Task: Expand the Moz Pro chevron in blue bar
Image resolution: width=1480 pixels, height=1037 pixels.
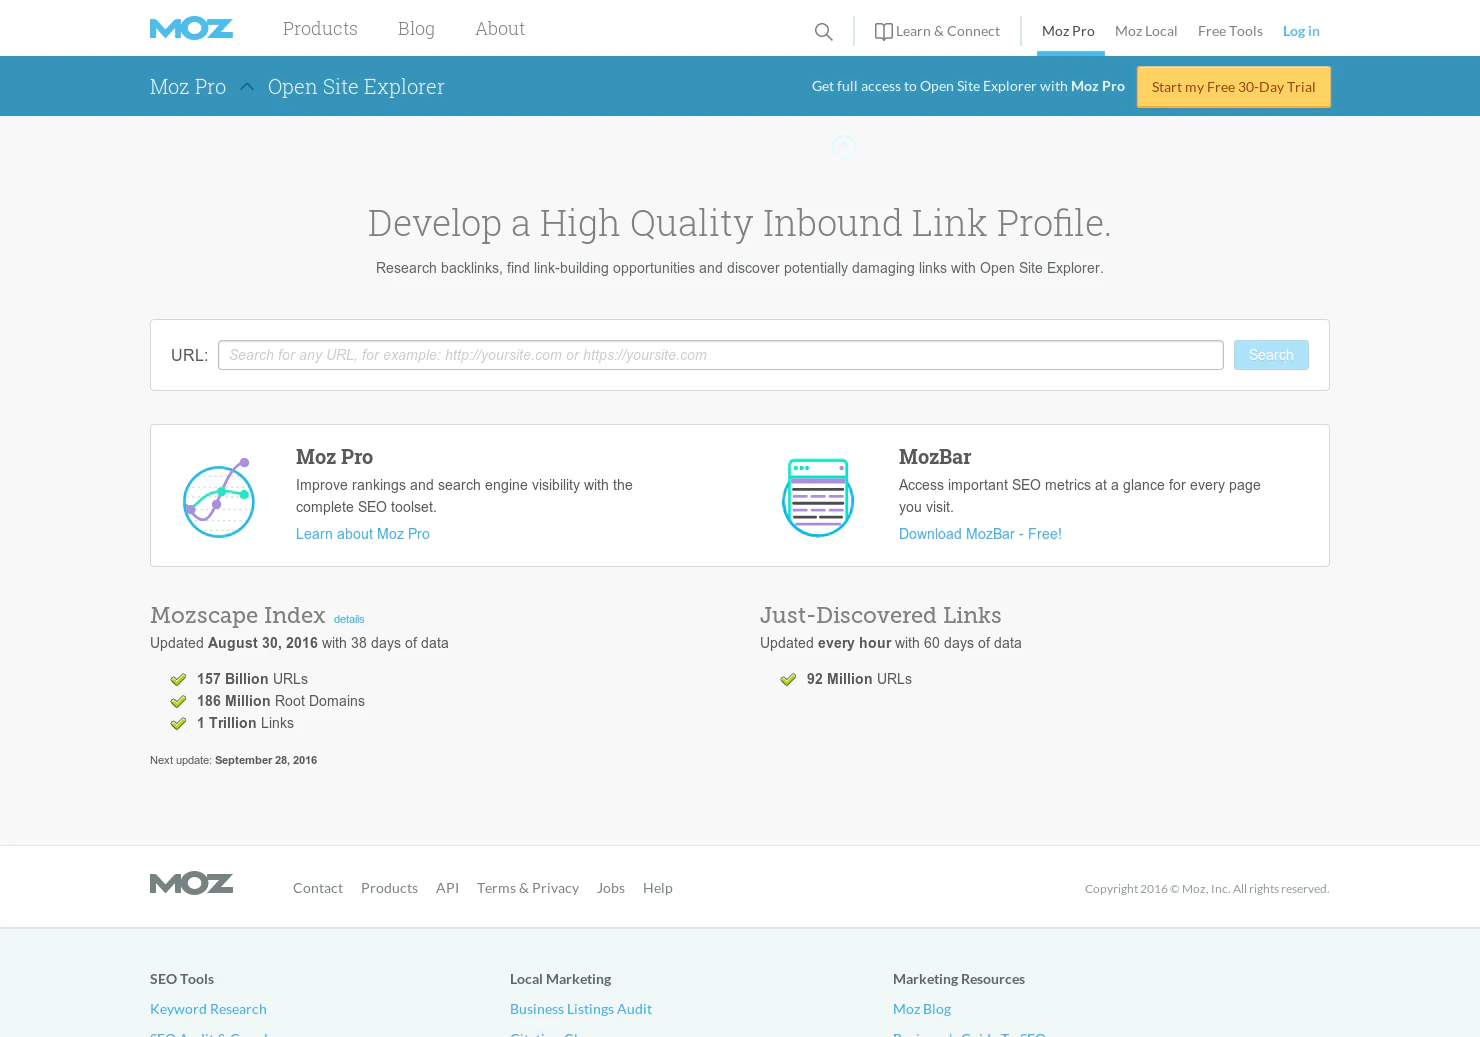Action: tap(247, 86)
